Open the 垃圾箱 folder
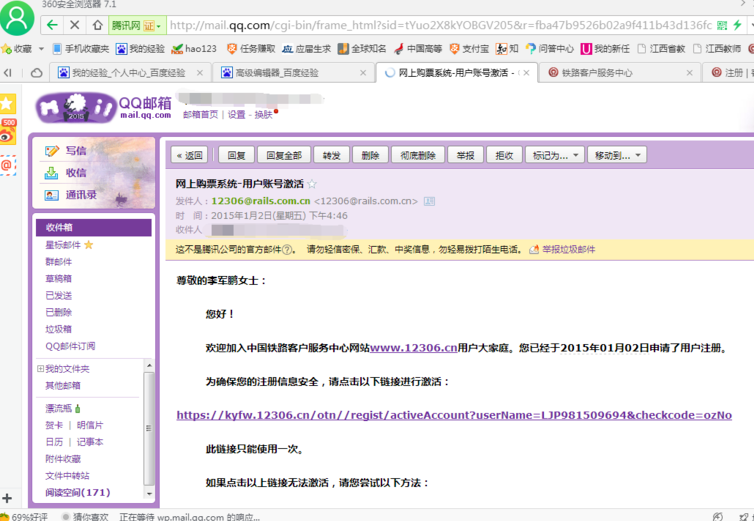This screenshot has height=521, width=754. pos(58,329)
